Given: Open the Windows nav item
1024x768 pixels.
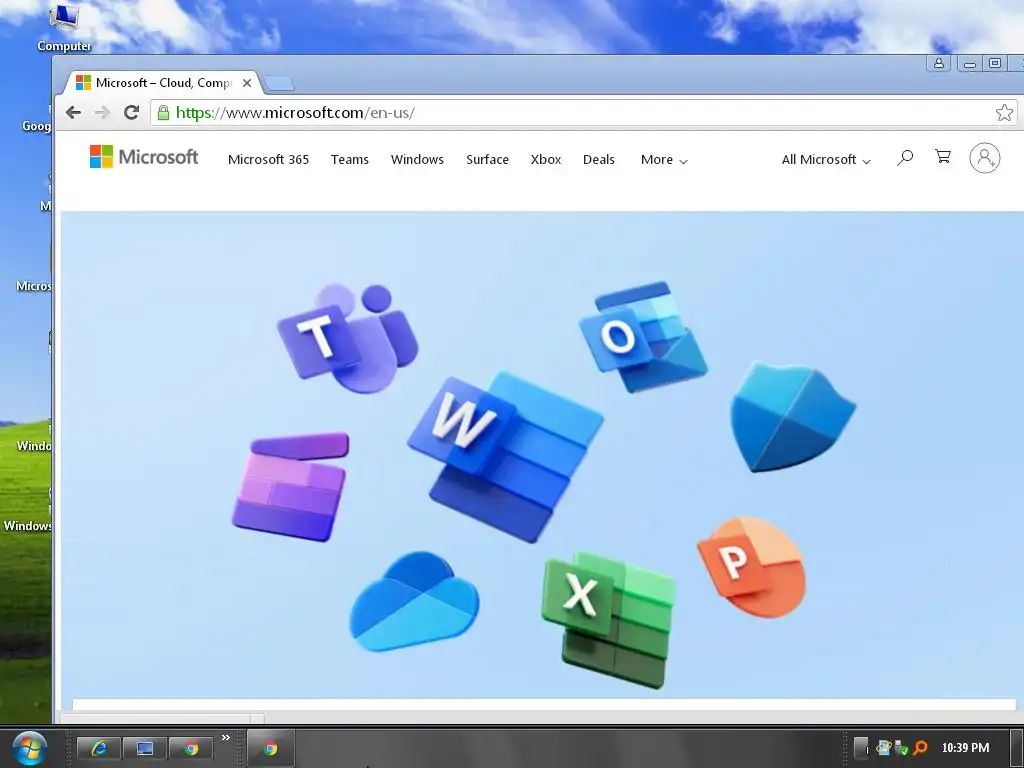Looking at the screenshot, I should 417,159.
